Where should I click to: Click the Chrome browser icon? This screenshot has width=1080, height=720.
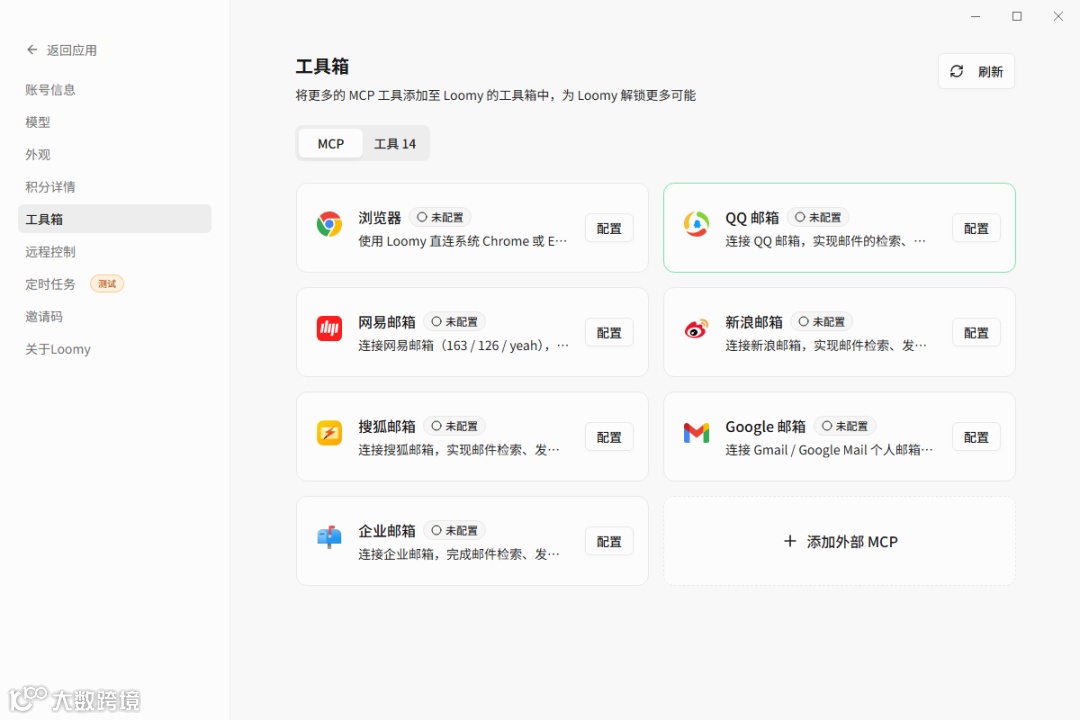[329, 224]
